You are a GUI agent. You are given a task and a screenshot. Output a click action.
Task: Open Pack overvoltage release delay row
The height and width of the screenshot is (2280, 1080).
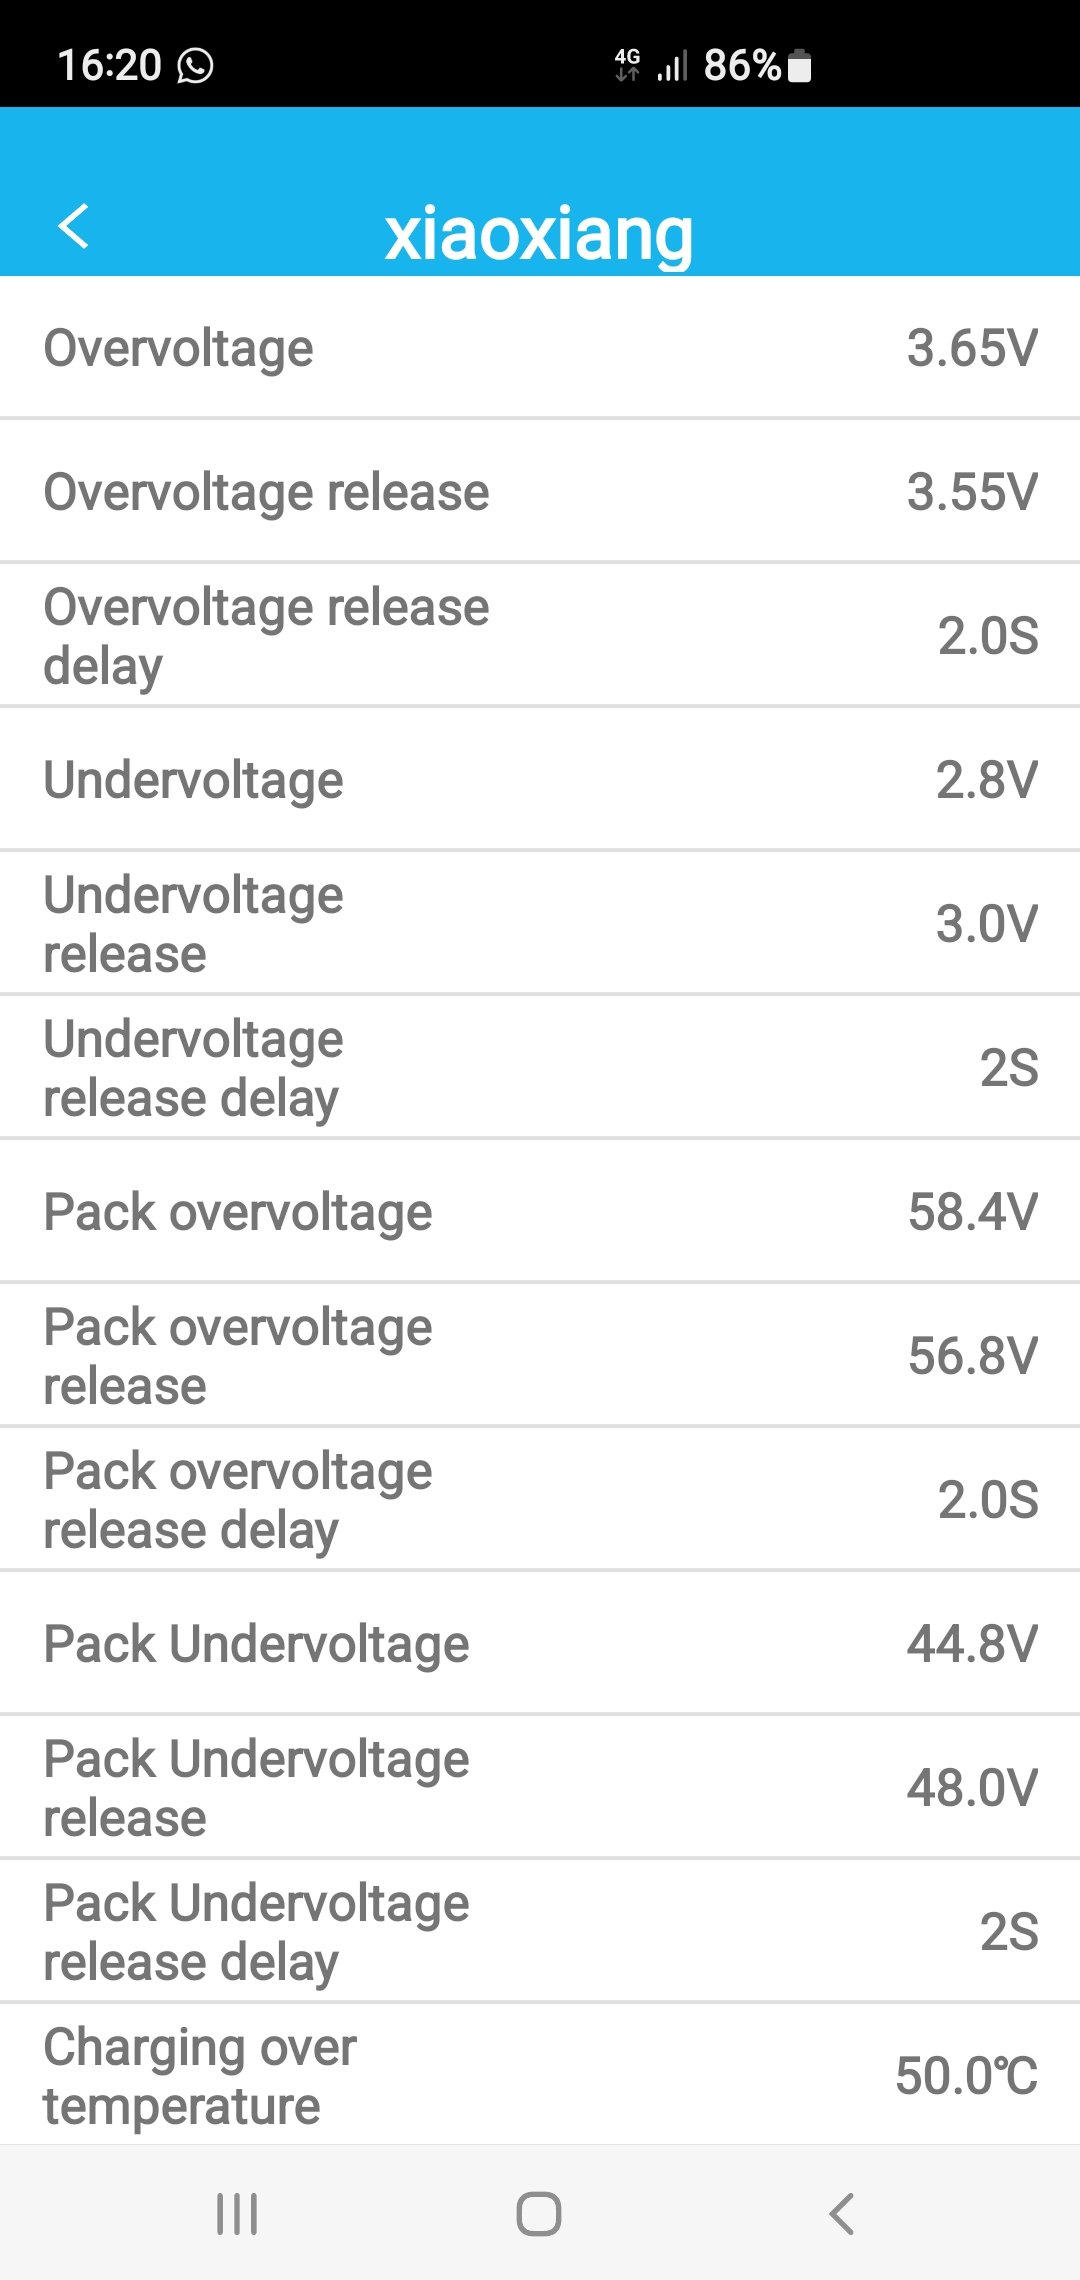pos(540,1499)
